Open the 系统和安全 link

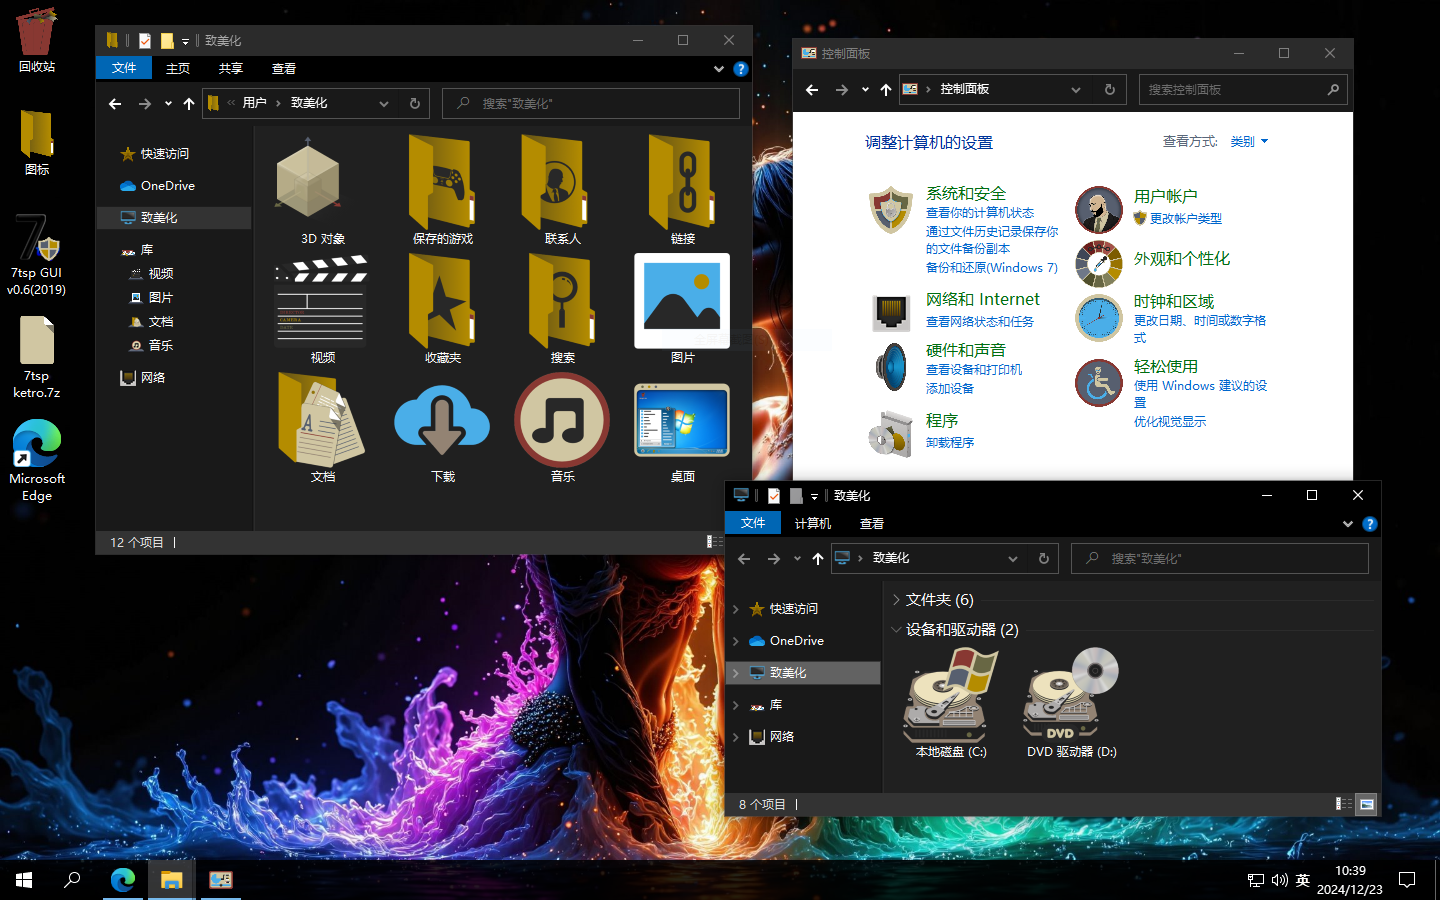[965, 193]
